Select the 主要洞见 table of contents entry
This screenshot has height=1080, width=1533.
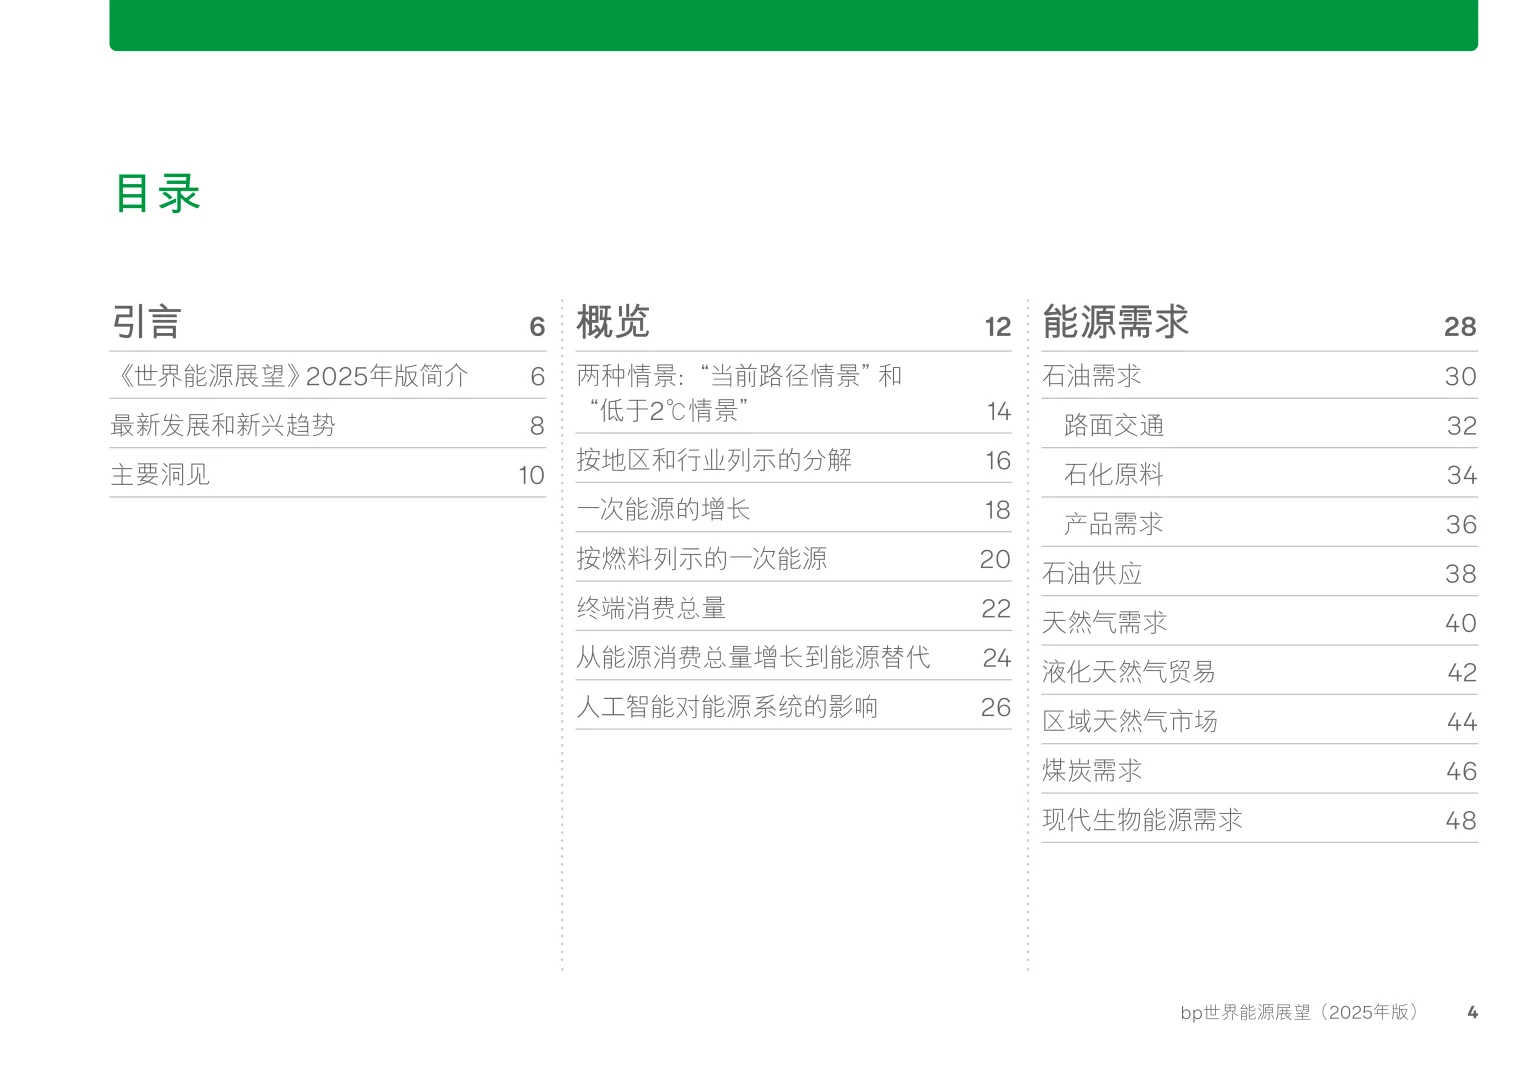tap(161, 474)
